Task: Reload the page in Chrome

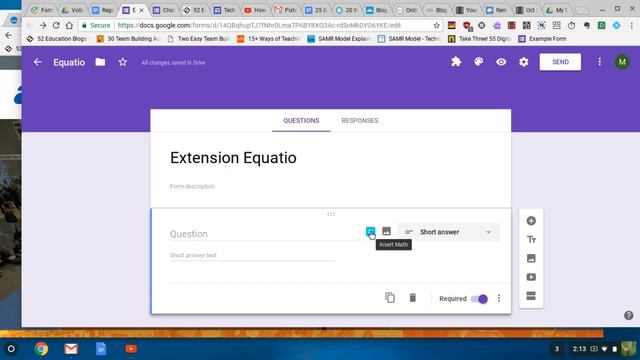Action: coord(56,25)
